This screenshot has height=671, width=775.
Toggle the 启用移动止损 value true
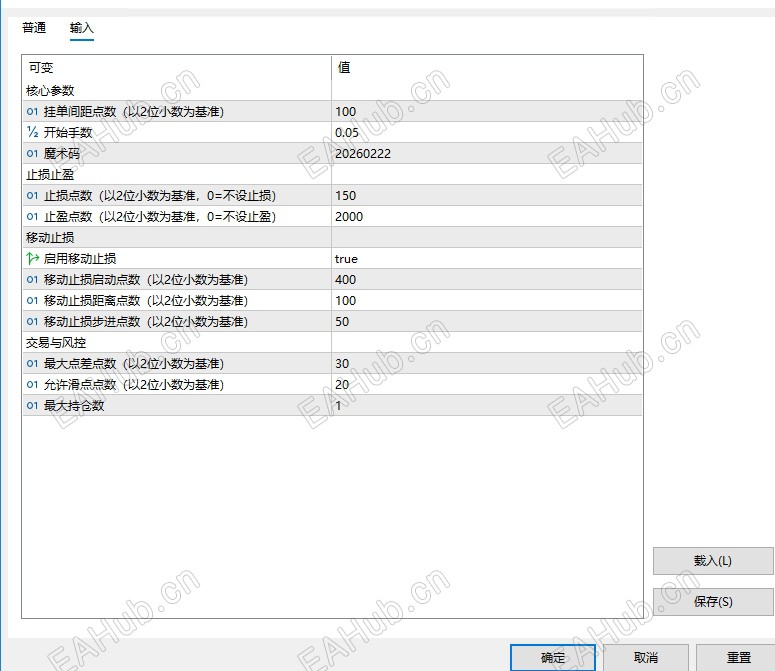tap(487, 258)
